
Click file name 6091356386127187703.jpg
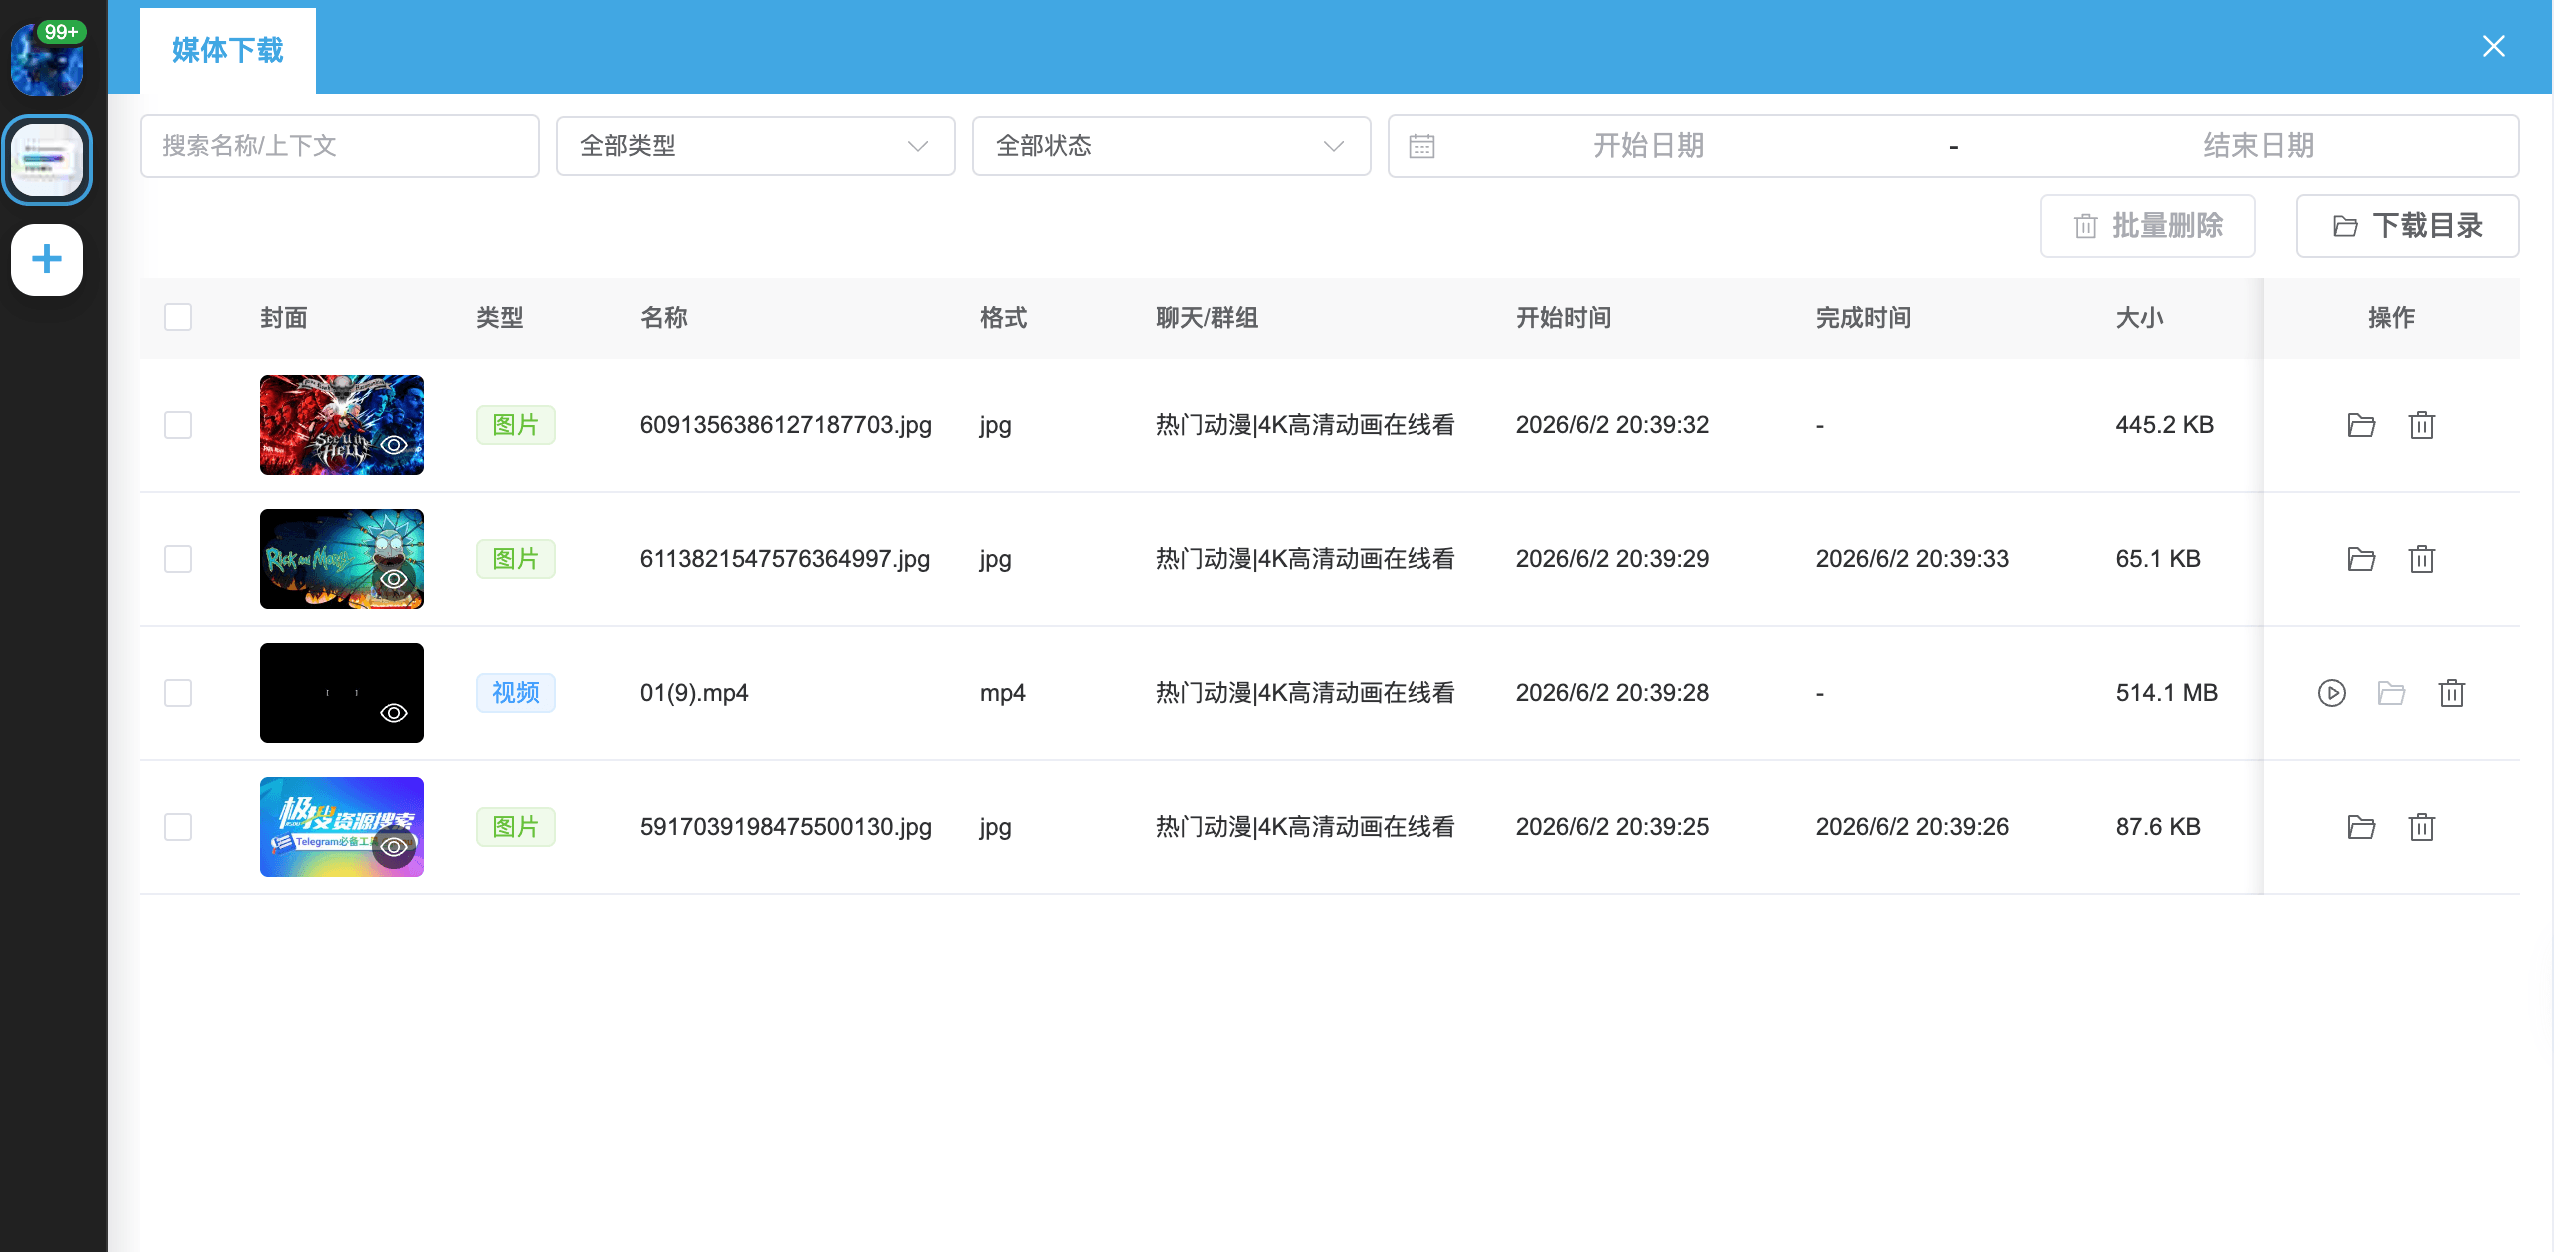coord(786,425)
